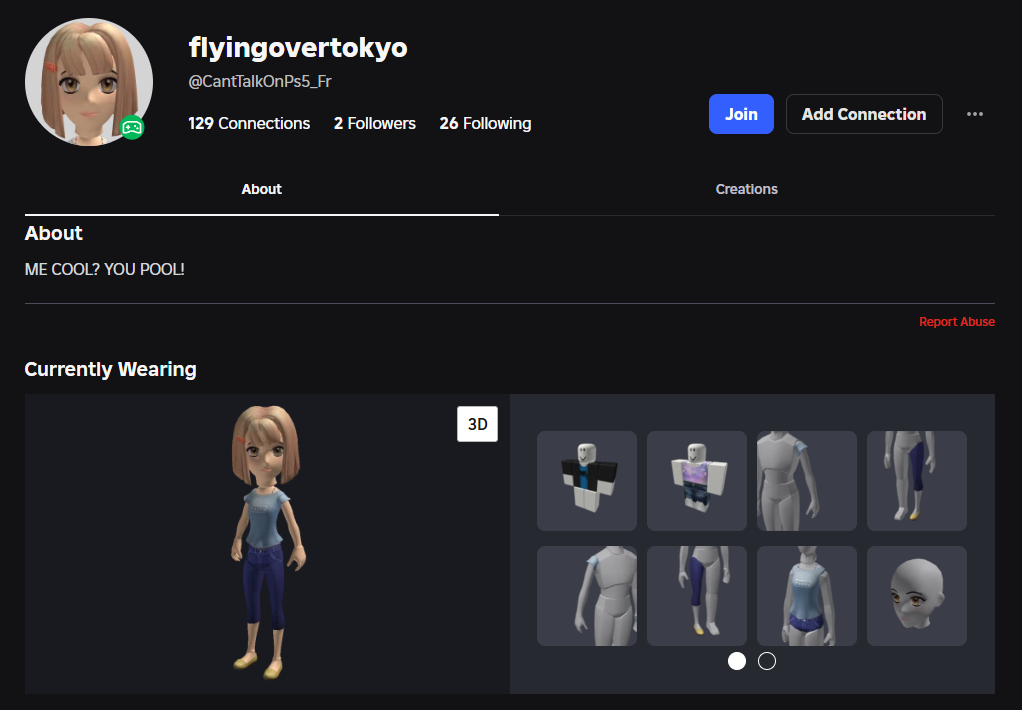Open the three-dots more options menu
Screen dimensions: 1022x710
click(975, 114)
